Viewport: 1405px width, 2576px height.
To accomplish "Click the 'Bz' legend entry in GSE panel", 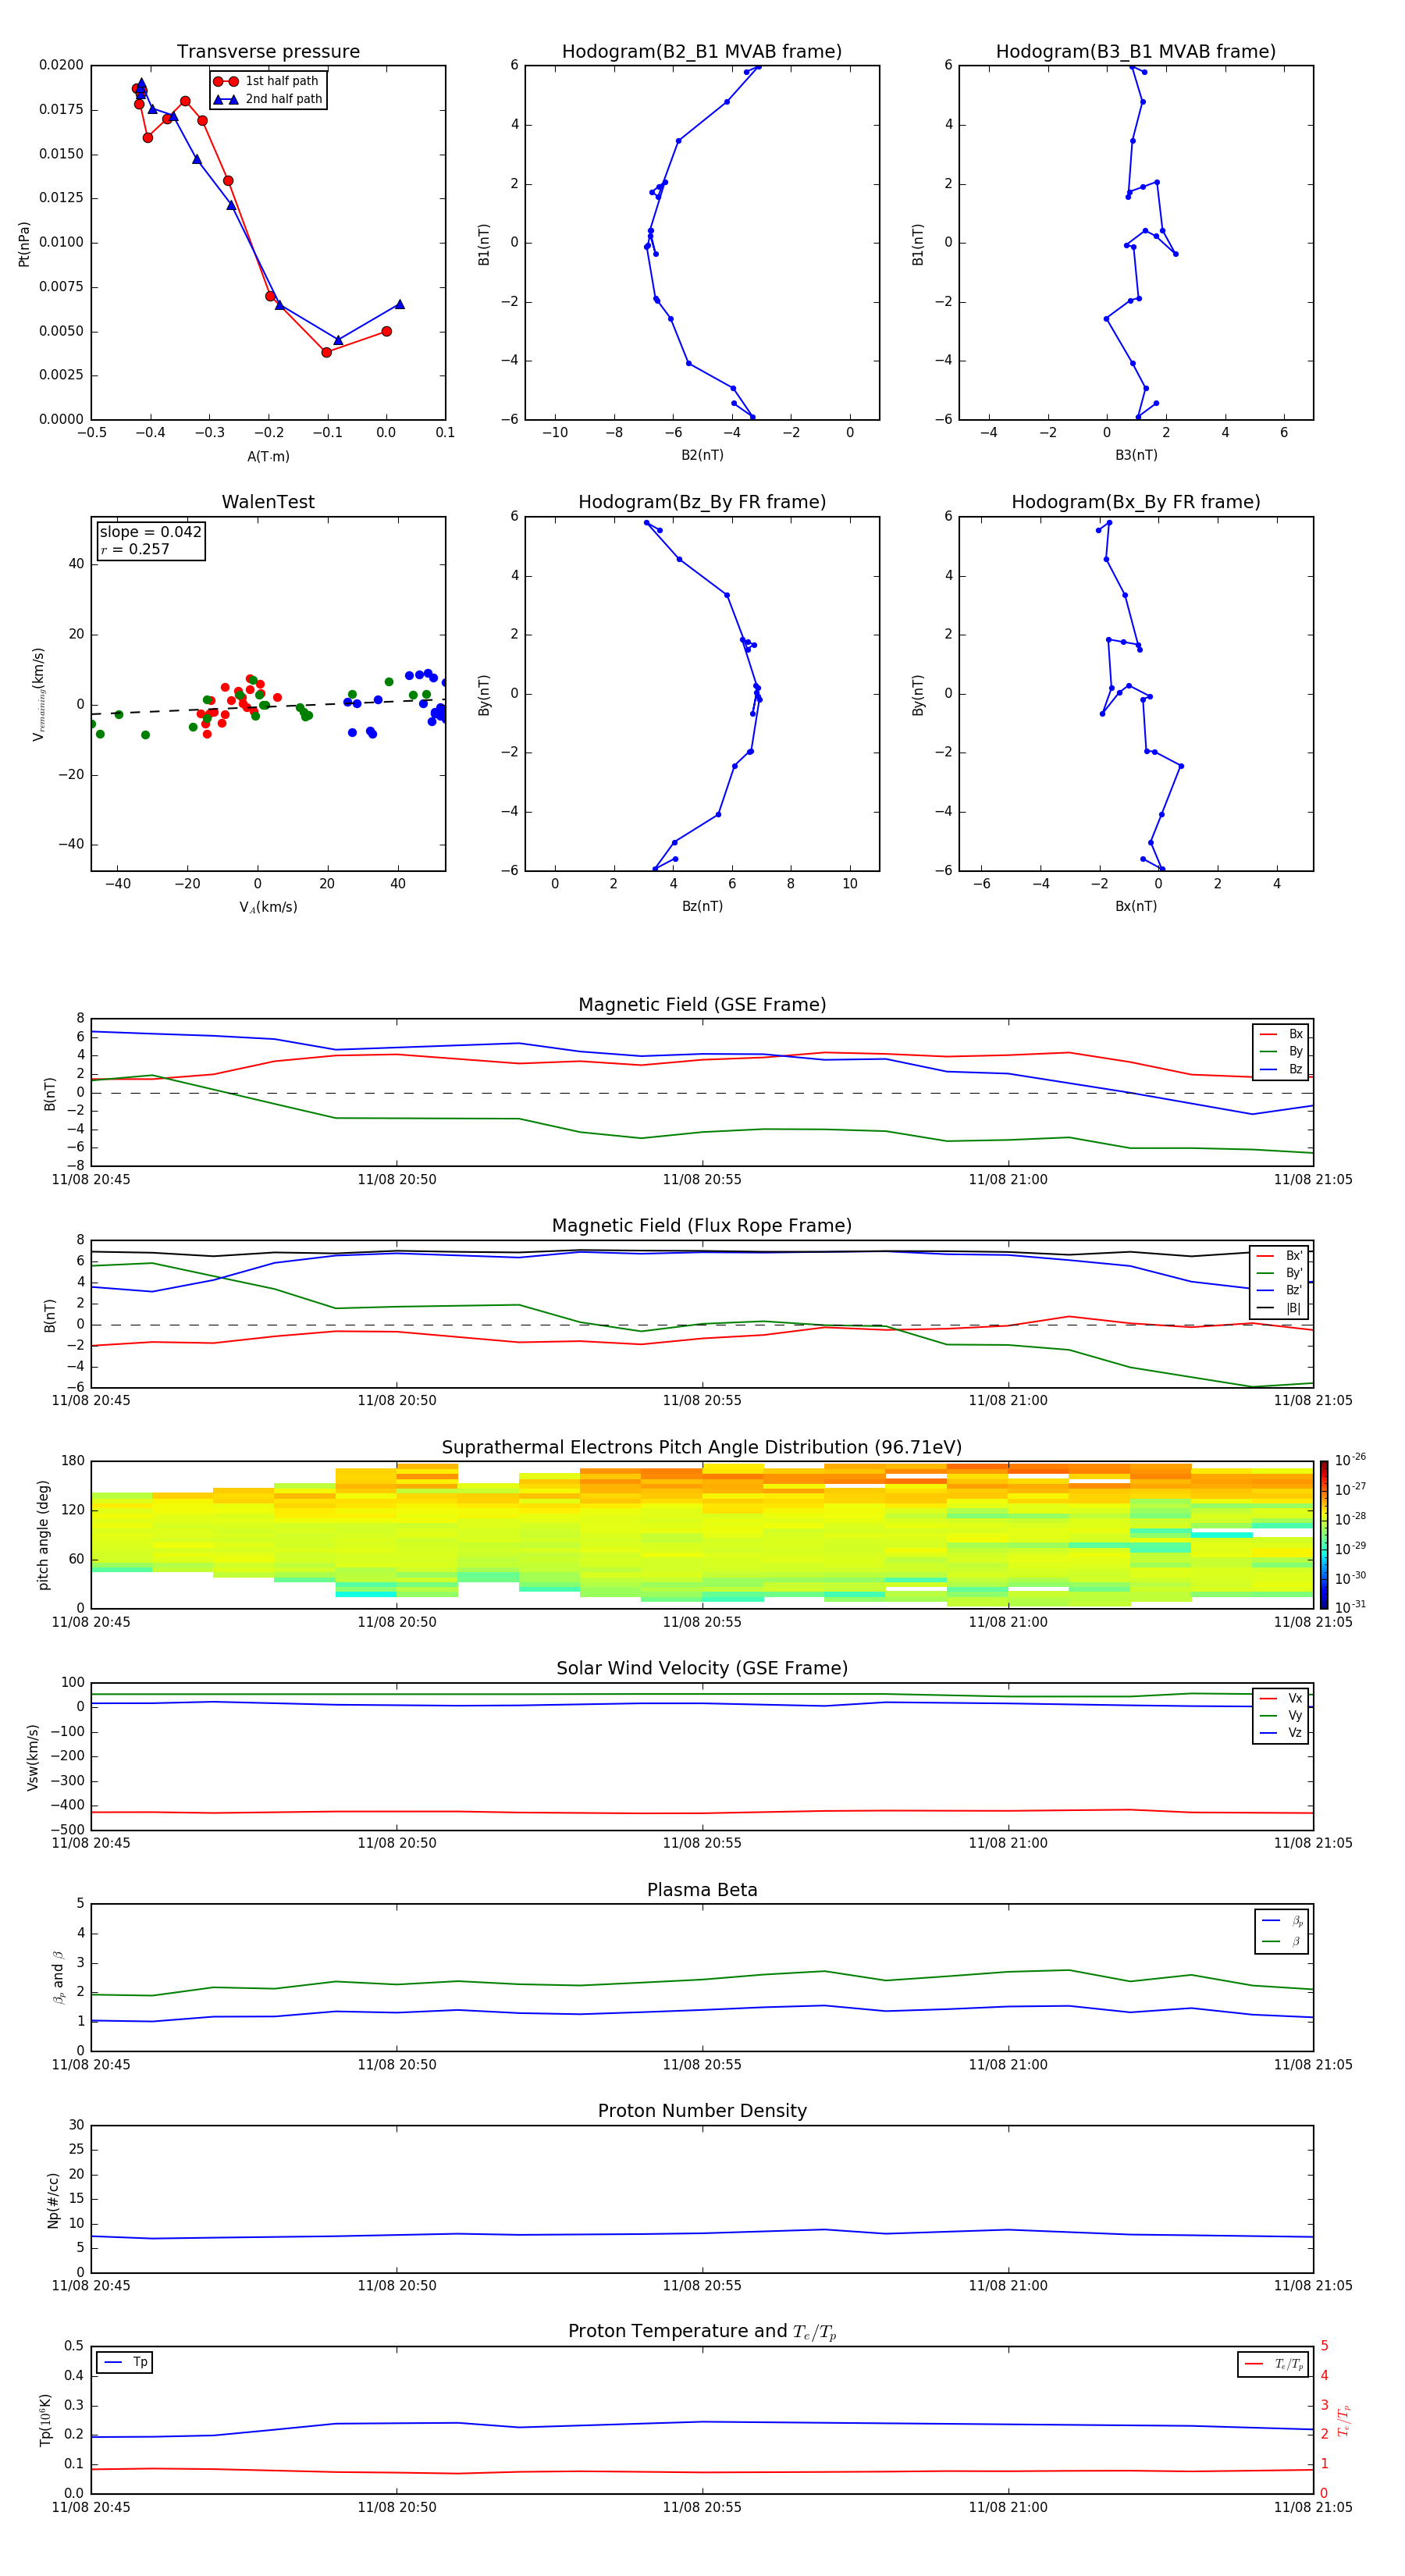I will tap(1282, 1070).
